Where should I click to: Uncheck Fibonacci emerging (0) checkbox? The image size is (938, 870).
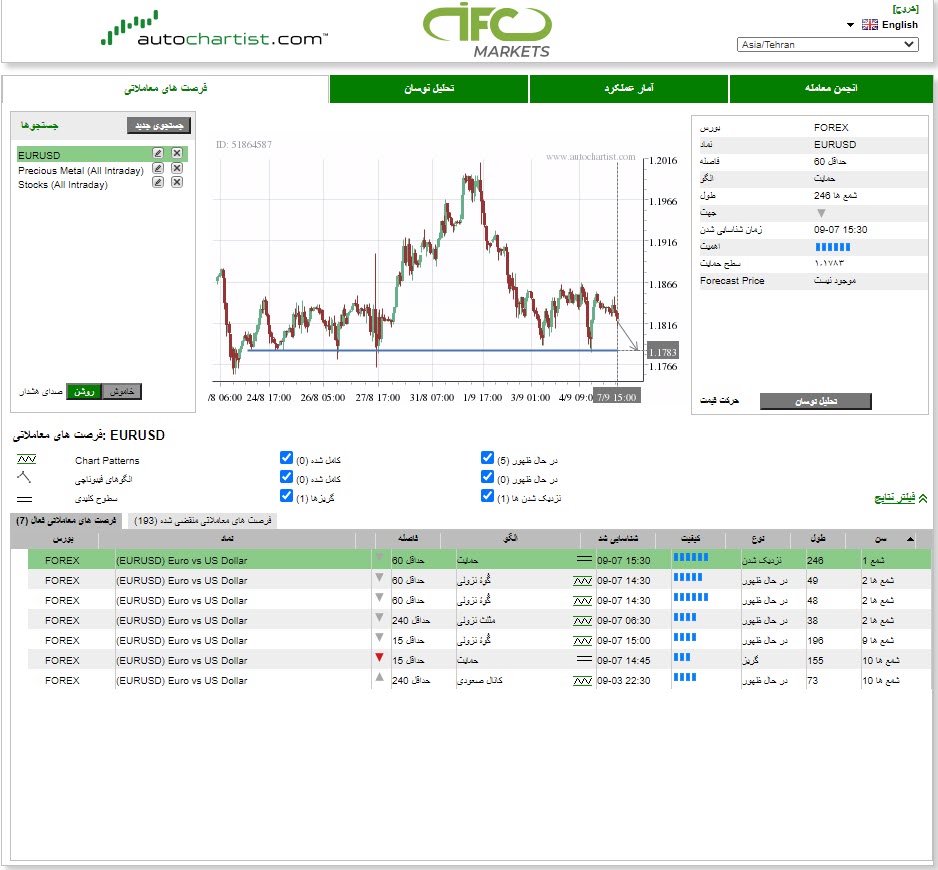click(488, 477)
